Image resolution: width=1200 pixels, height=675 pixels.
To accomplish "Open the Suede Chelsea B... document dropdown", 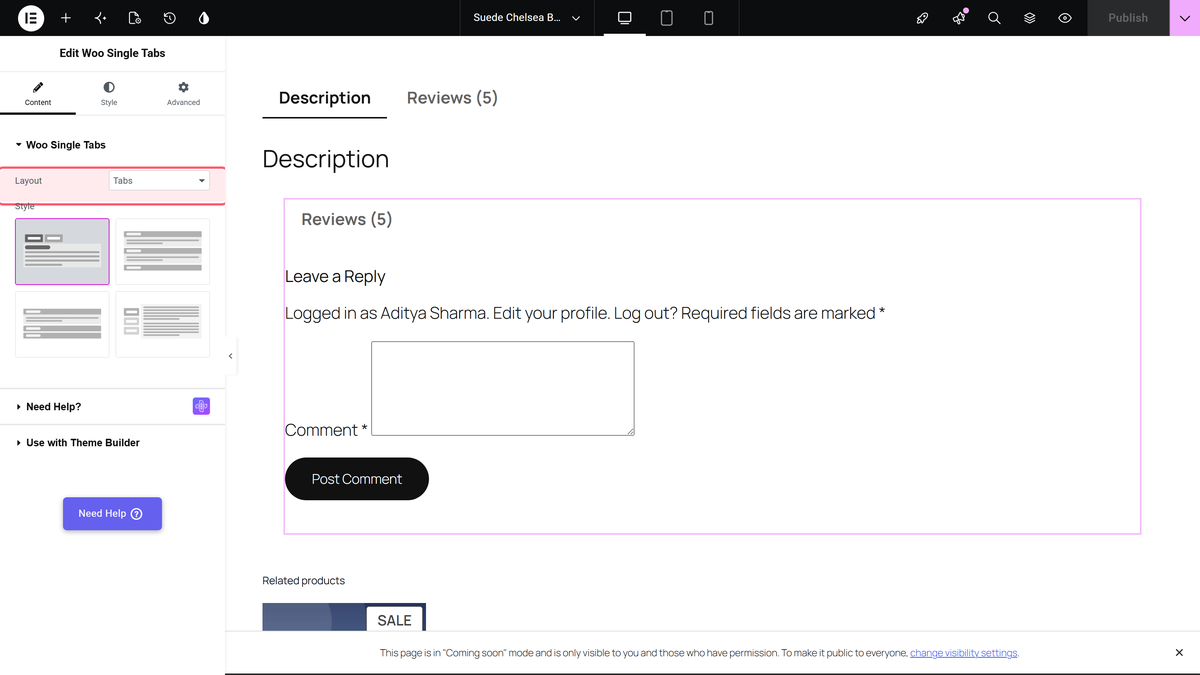I will 527,18.
